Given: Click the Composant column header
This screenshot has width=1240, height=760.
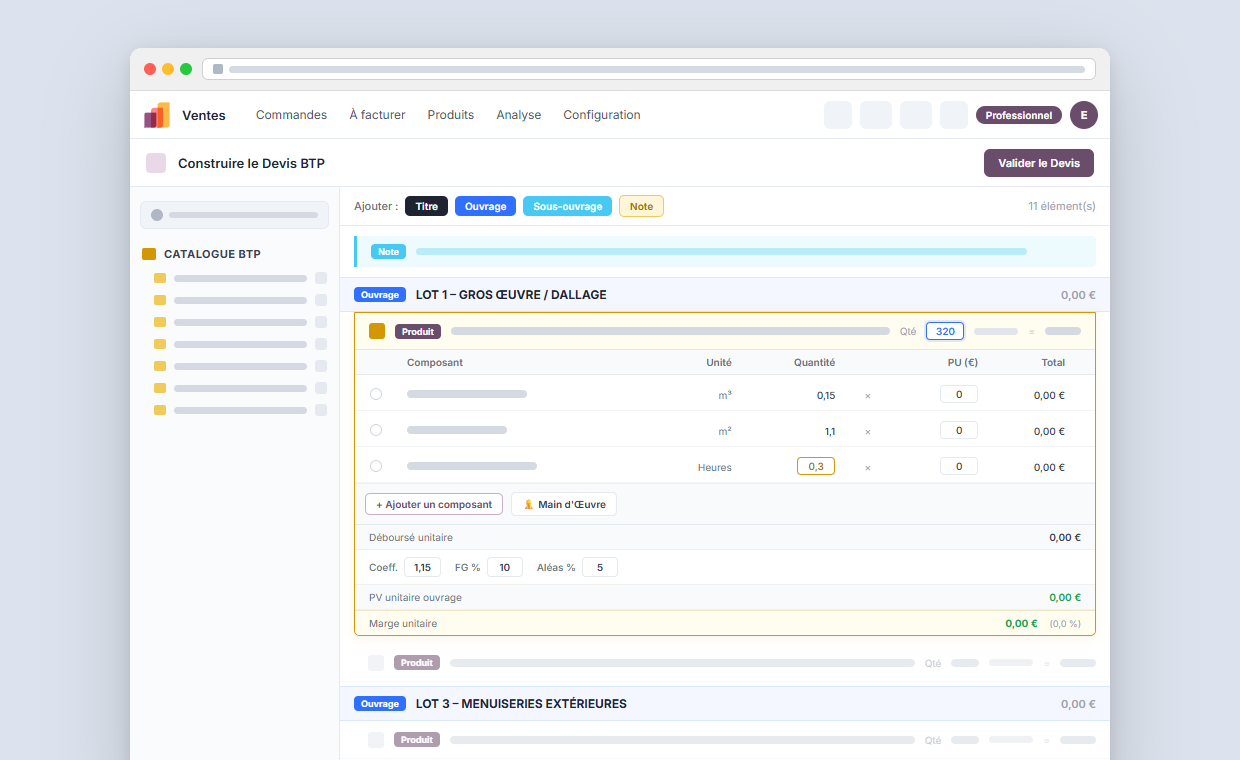Looking at the screenshot, I should point(435,362).
